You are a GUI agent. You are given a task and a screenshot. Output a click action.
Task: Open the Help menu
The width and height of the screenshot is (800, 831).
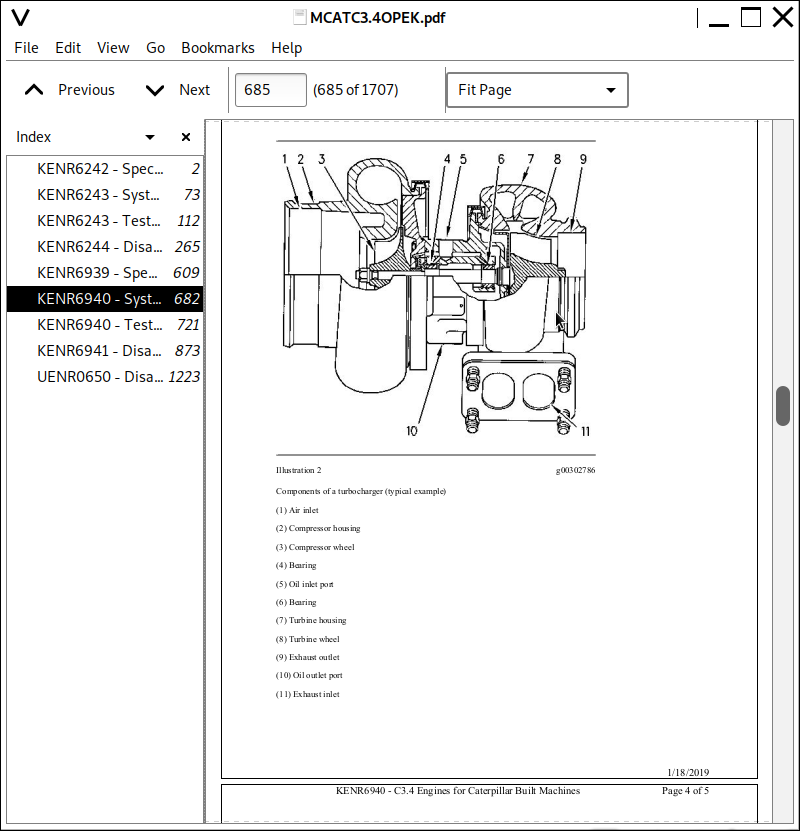click(x=286, y=48)
